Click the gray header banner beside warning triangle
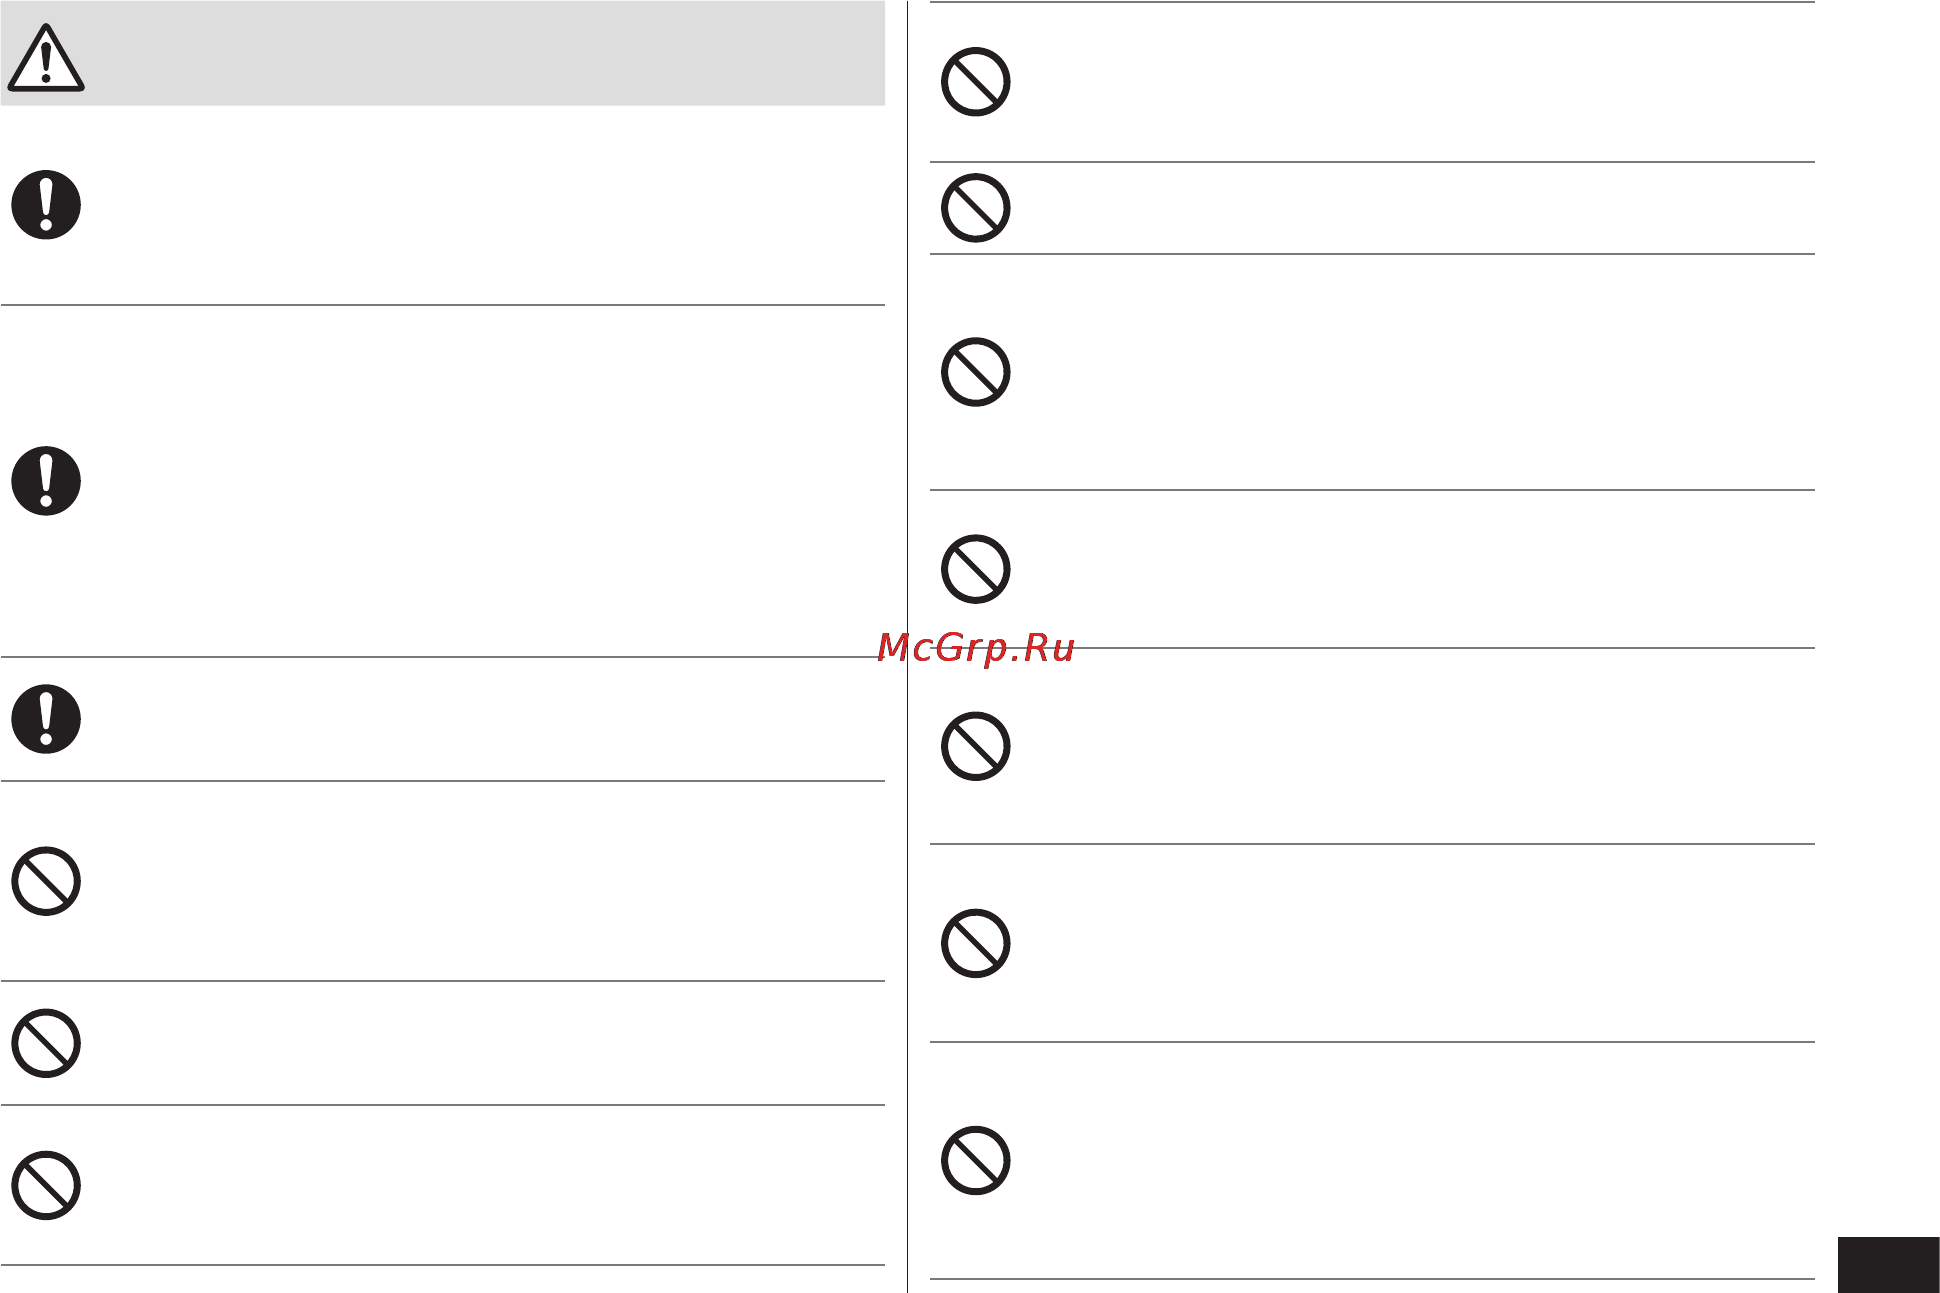The width and height of the screenshot is (1940, 1293). click(485, 53)
